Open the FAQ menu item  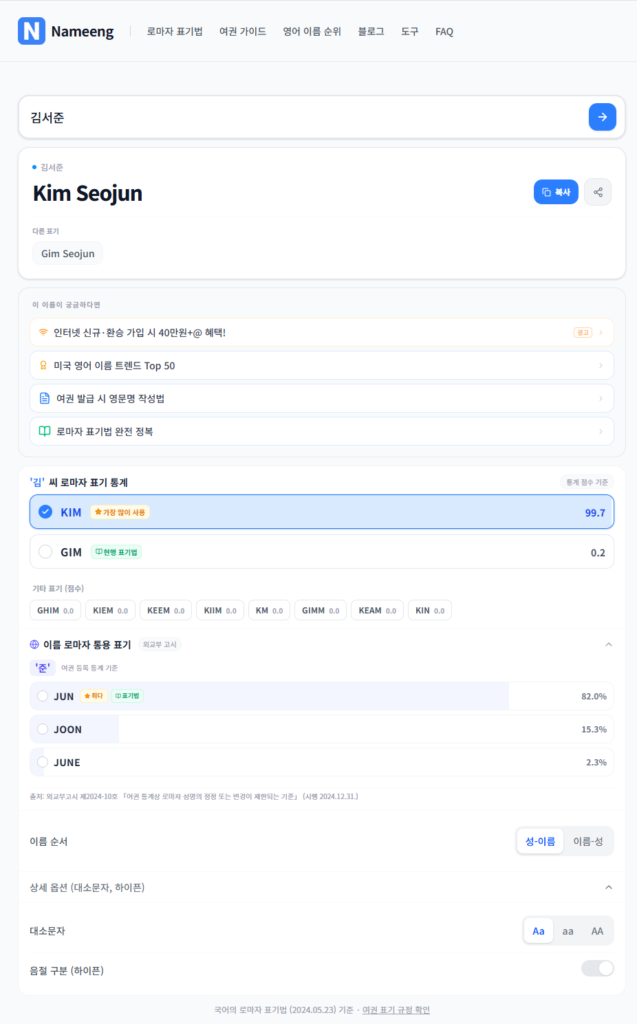[x=443, y=31]
